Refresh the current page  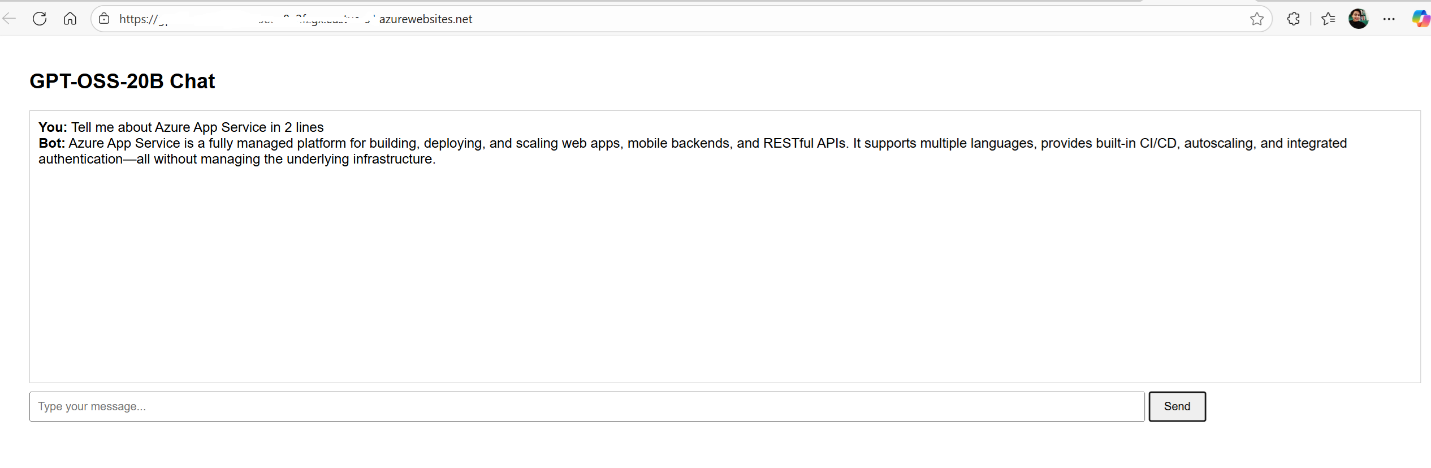[40, 18]
